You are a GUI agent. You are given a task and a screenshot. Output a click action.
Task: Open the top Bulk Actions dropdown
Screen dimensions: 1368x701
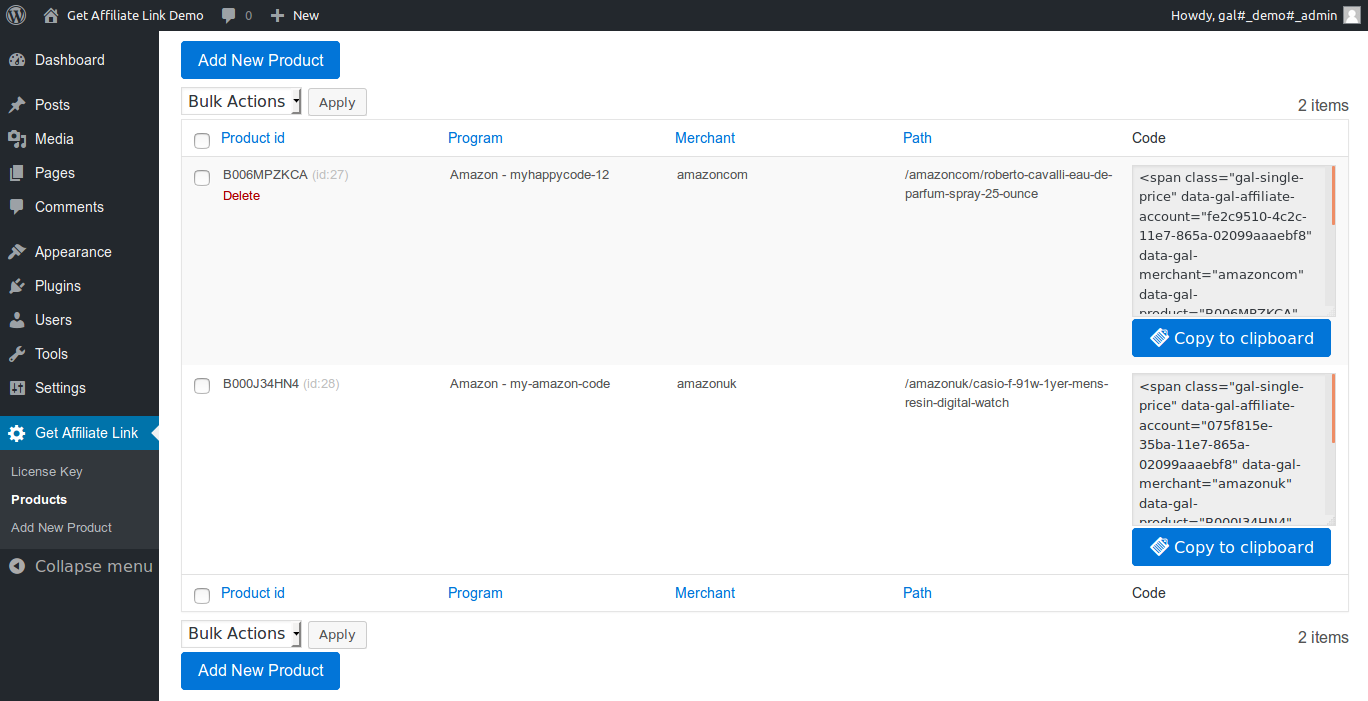point(241,101)
